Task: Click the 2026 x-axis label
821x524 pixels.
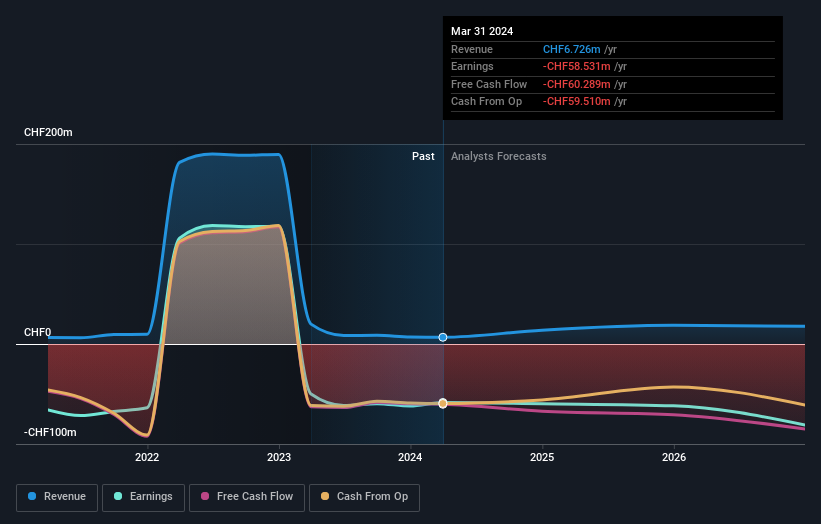Action: [x=674, y=457]
